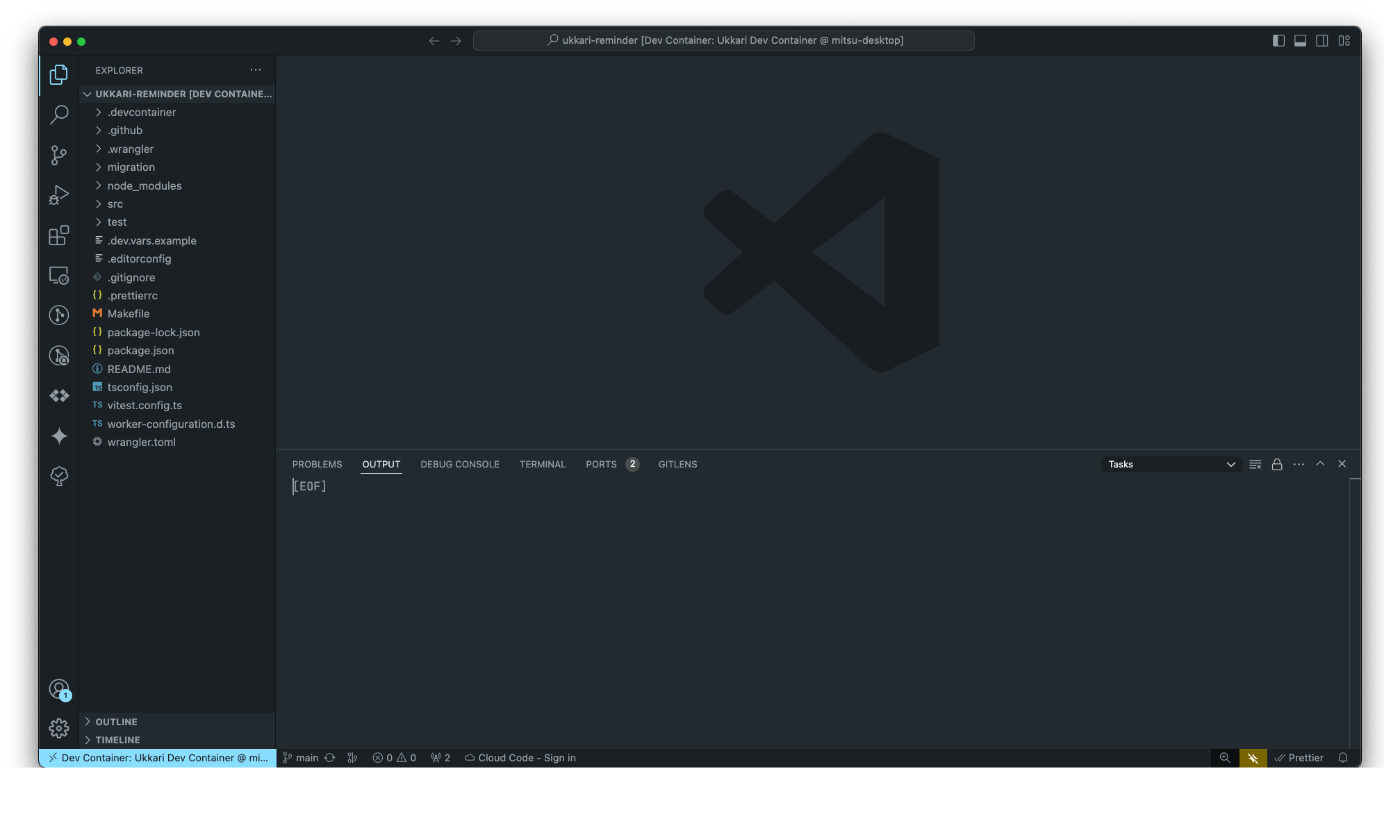Open the Tasks output channel dropdown
This screenshot has height=819, width=1400.
click(x=1172, y=464)
